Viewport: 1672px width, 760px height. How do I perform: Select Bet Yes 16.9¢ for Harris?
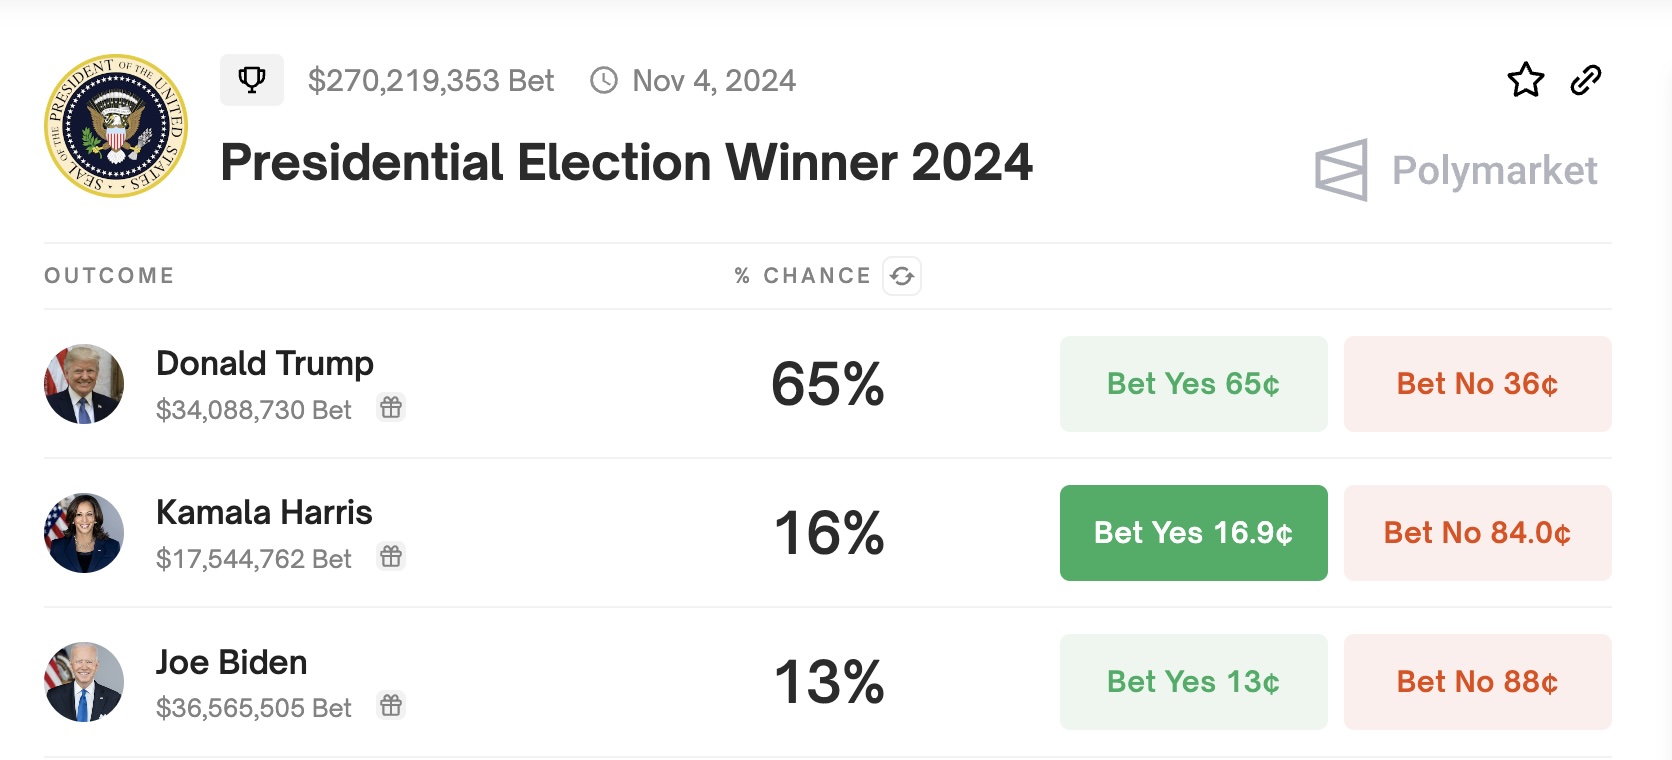[1193, 533]
